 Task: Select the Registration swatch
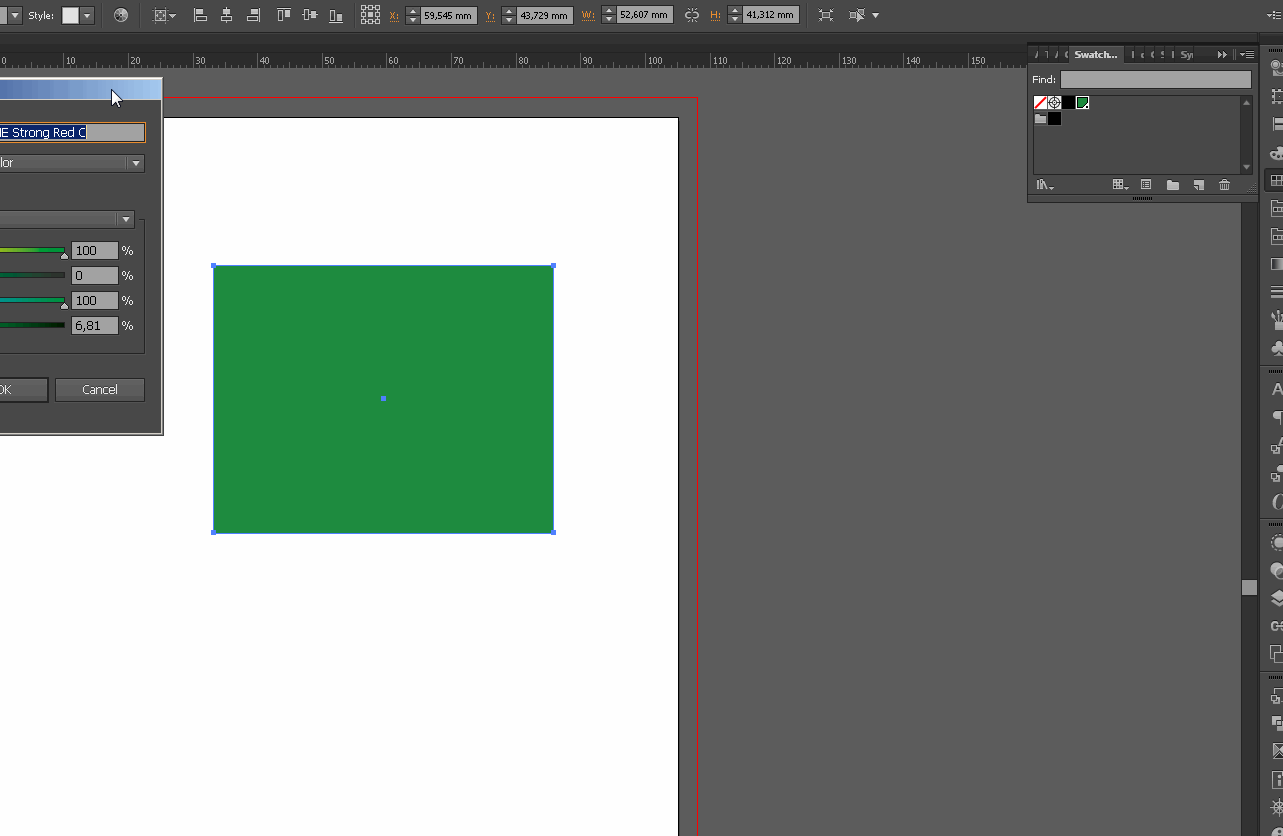coord(1054,103)
